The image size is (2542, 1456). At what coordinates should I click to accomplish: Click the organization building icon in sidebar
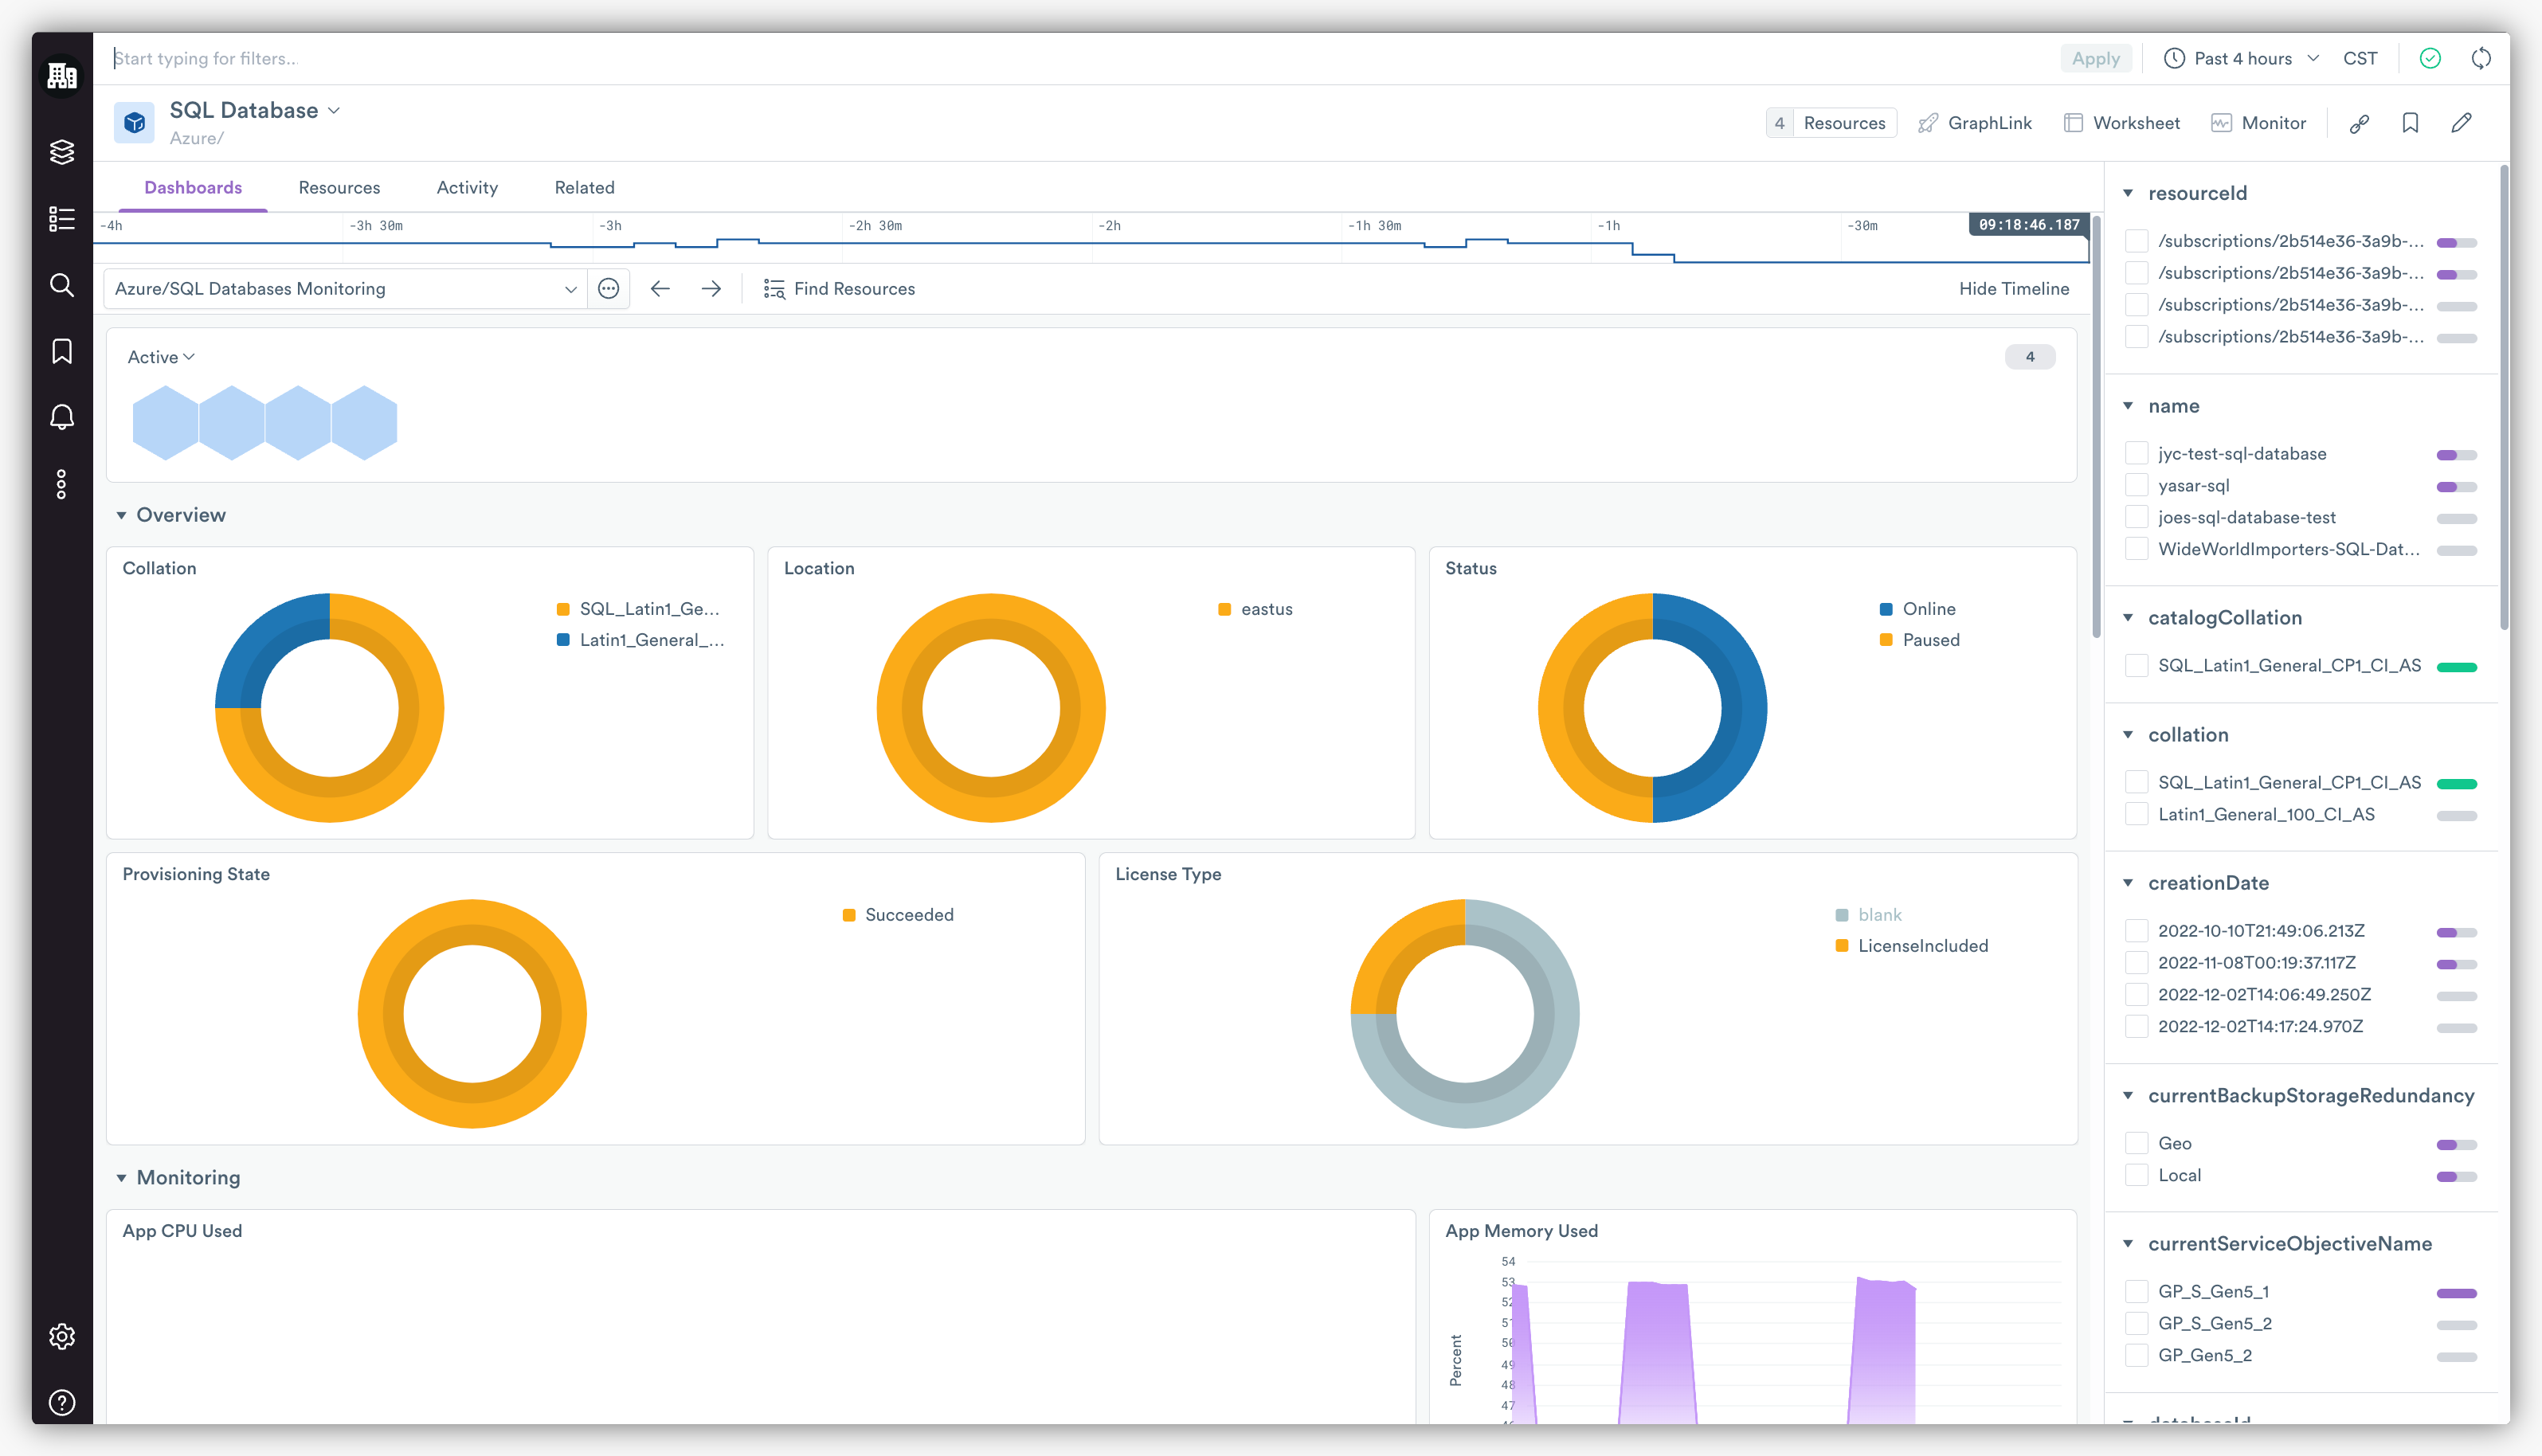(x=62, y=75)
